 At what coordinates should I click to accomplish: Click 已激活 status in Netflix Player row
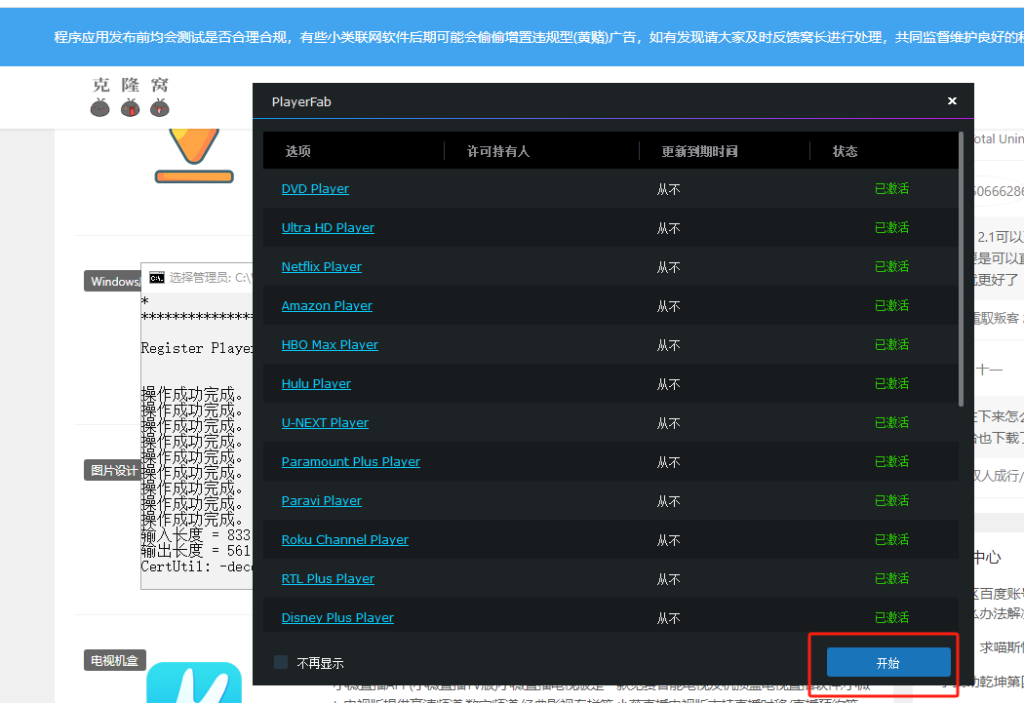click(x=891, y=267)
